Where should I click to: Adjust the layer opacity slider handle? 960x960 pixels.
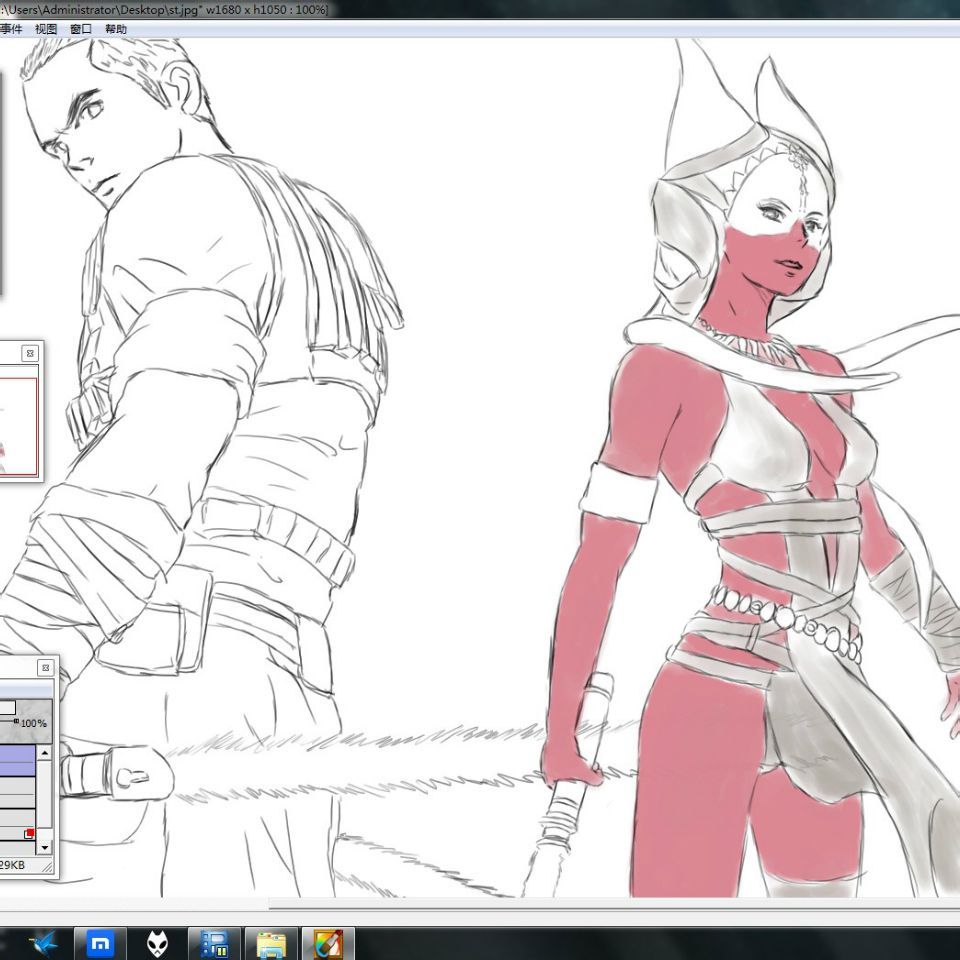coord(18,722)
